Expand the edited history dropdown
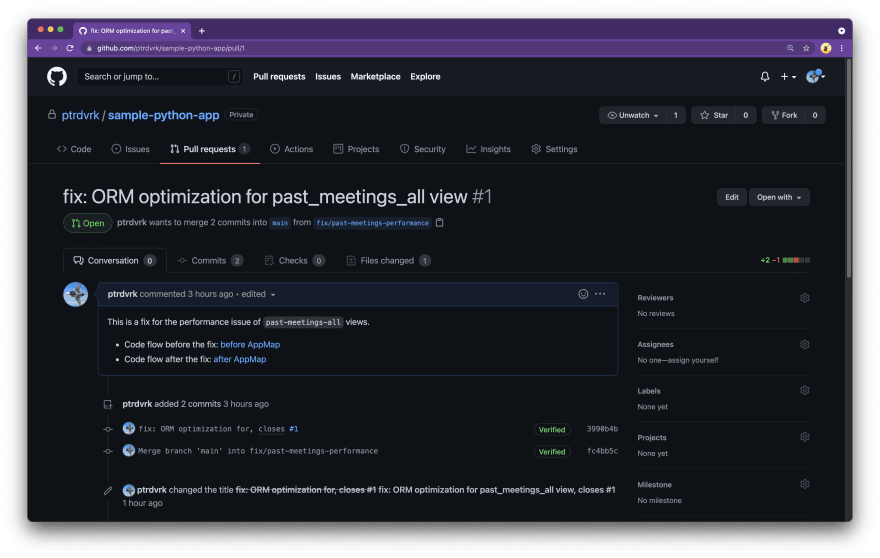This screenshot has width=880, height=558. click(258, 295)
